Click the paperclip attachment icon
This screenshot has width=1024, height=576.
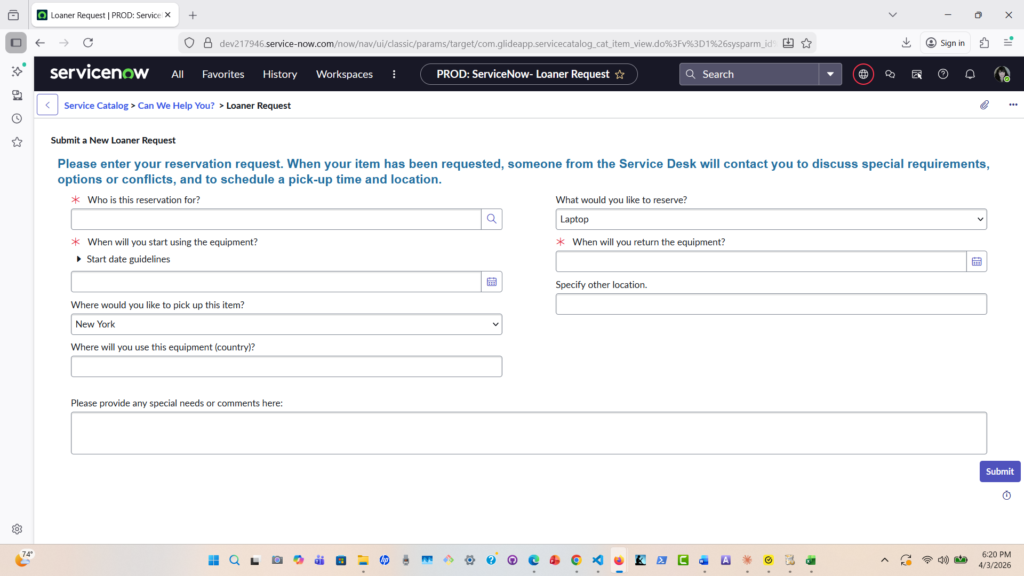pos(984,105)
